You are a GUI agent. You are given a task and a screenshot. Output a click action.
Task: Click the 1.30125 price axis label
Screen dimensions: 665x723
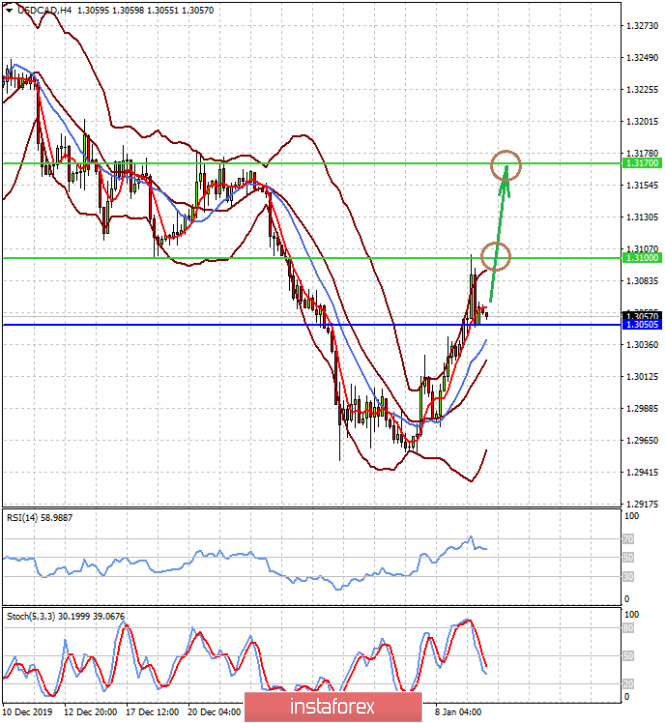642,377
